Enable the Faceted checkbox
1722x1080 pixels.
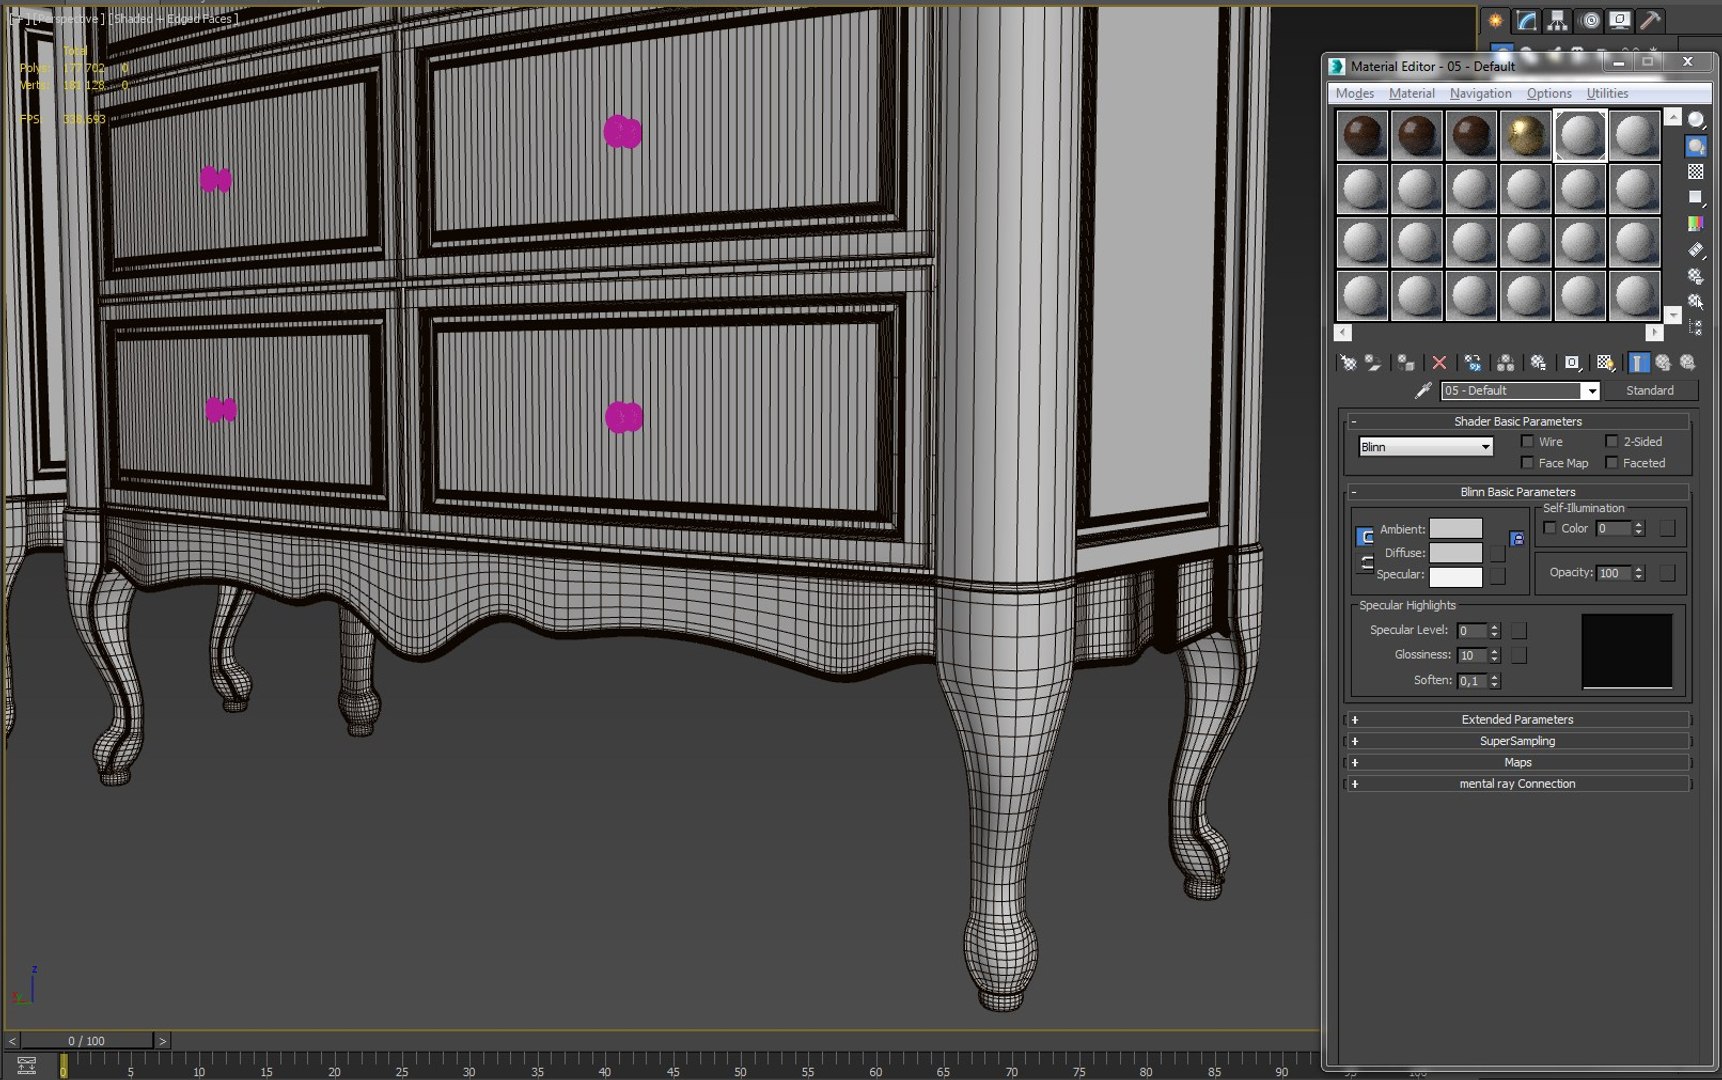(x=1611, y=463)
